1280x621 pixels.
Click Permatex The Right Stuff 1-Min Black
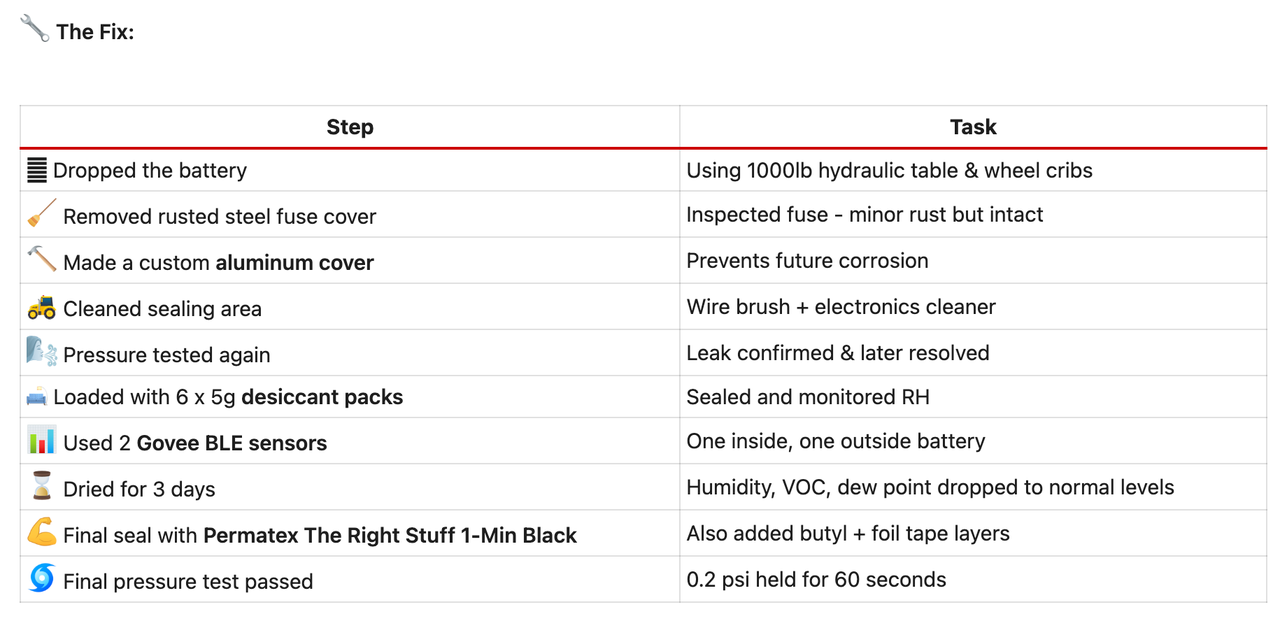390,535
